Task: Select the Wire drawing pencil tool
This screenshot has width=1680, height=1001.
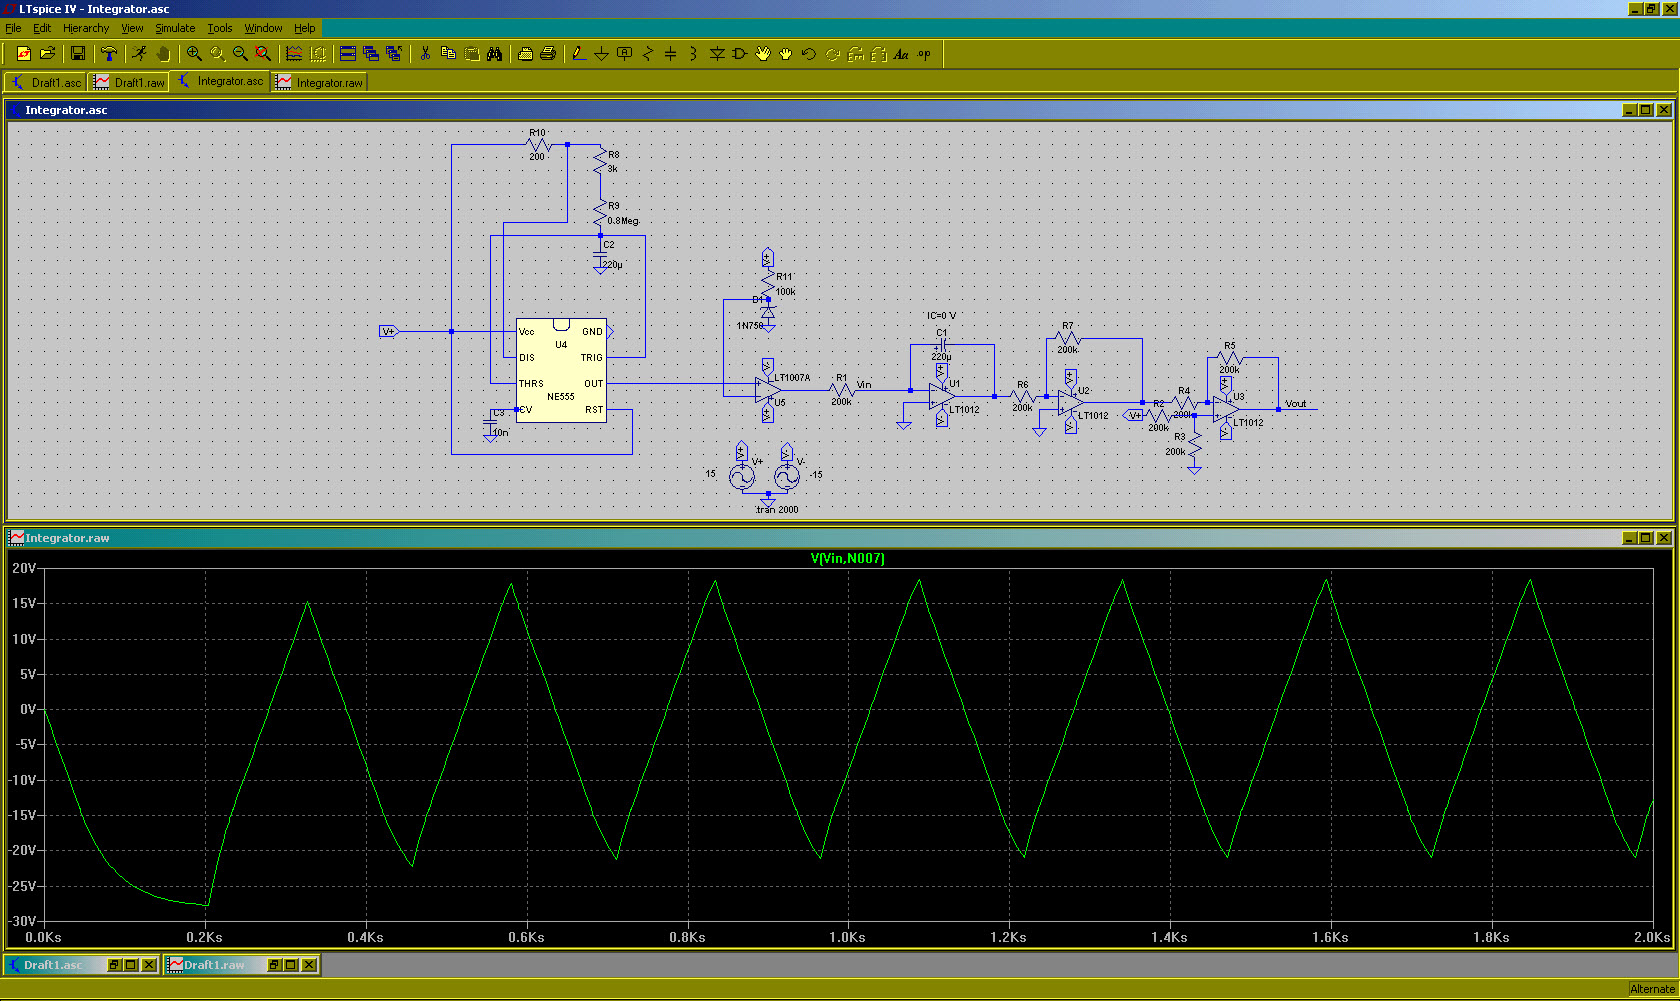Action: click(x=578, y=54)
